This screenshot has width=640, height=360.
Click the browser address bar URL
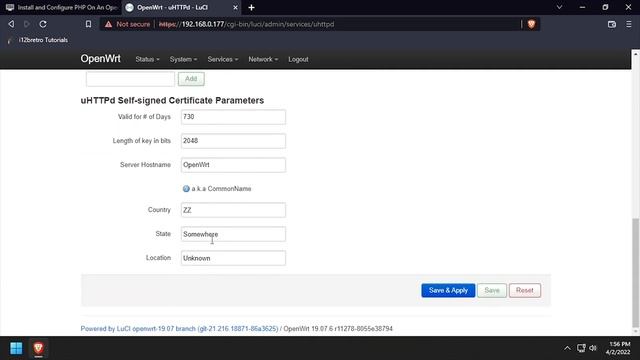[247, 24]
